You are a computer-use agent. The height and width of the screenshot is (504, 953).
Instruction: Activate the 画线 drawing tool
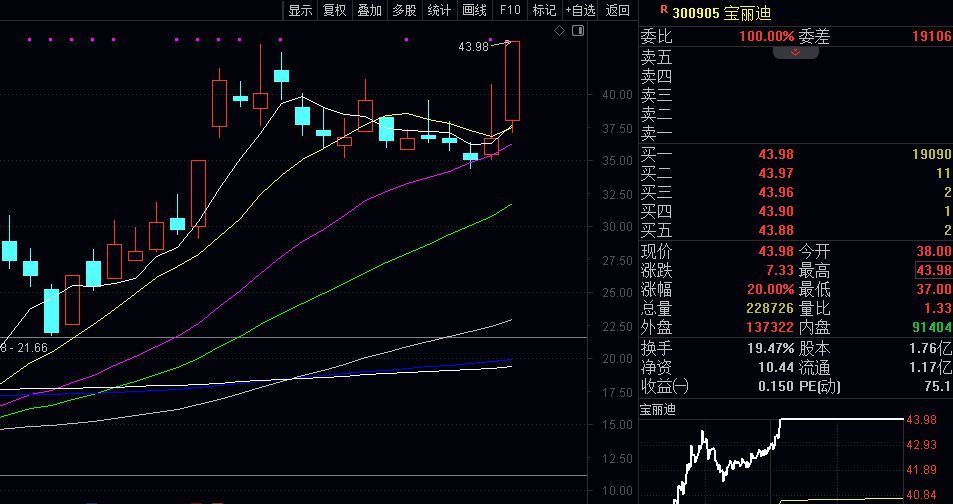coord(474,10)
